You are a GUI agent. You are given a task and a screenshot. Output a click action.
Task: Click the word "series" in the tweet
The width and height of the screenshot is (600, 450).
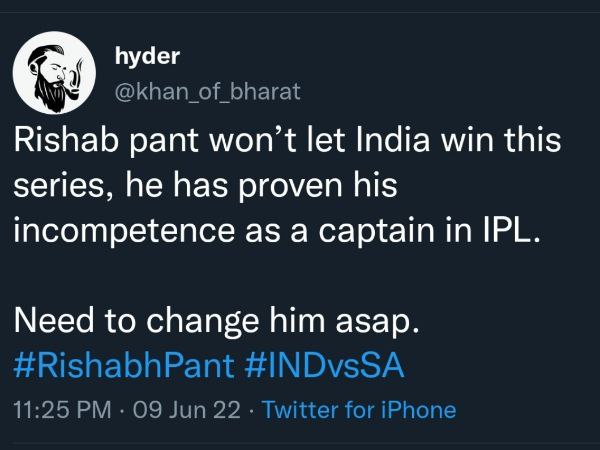click(51, 185)
